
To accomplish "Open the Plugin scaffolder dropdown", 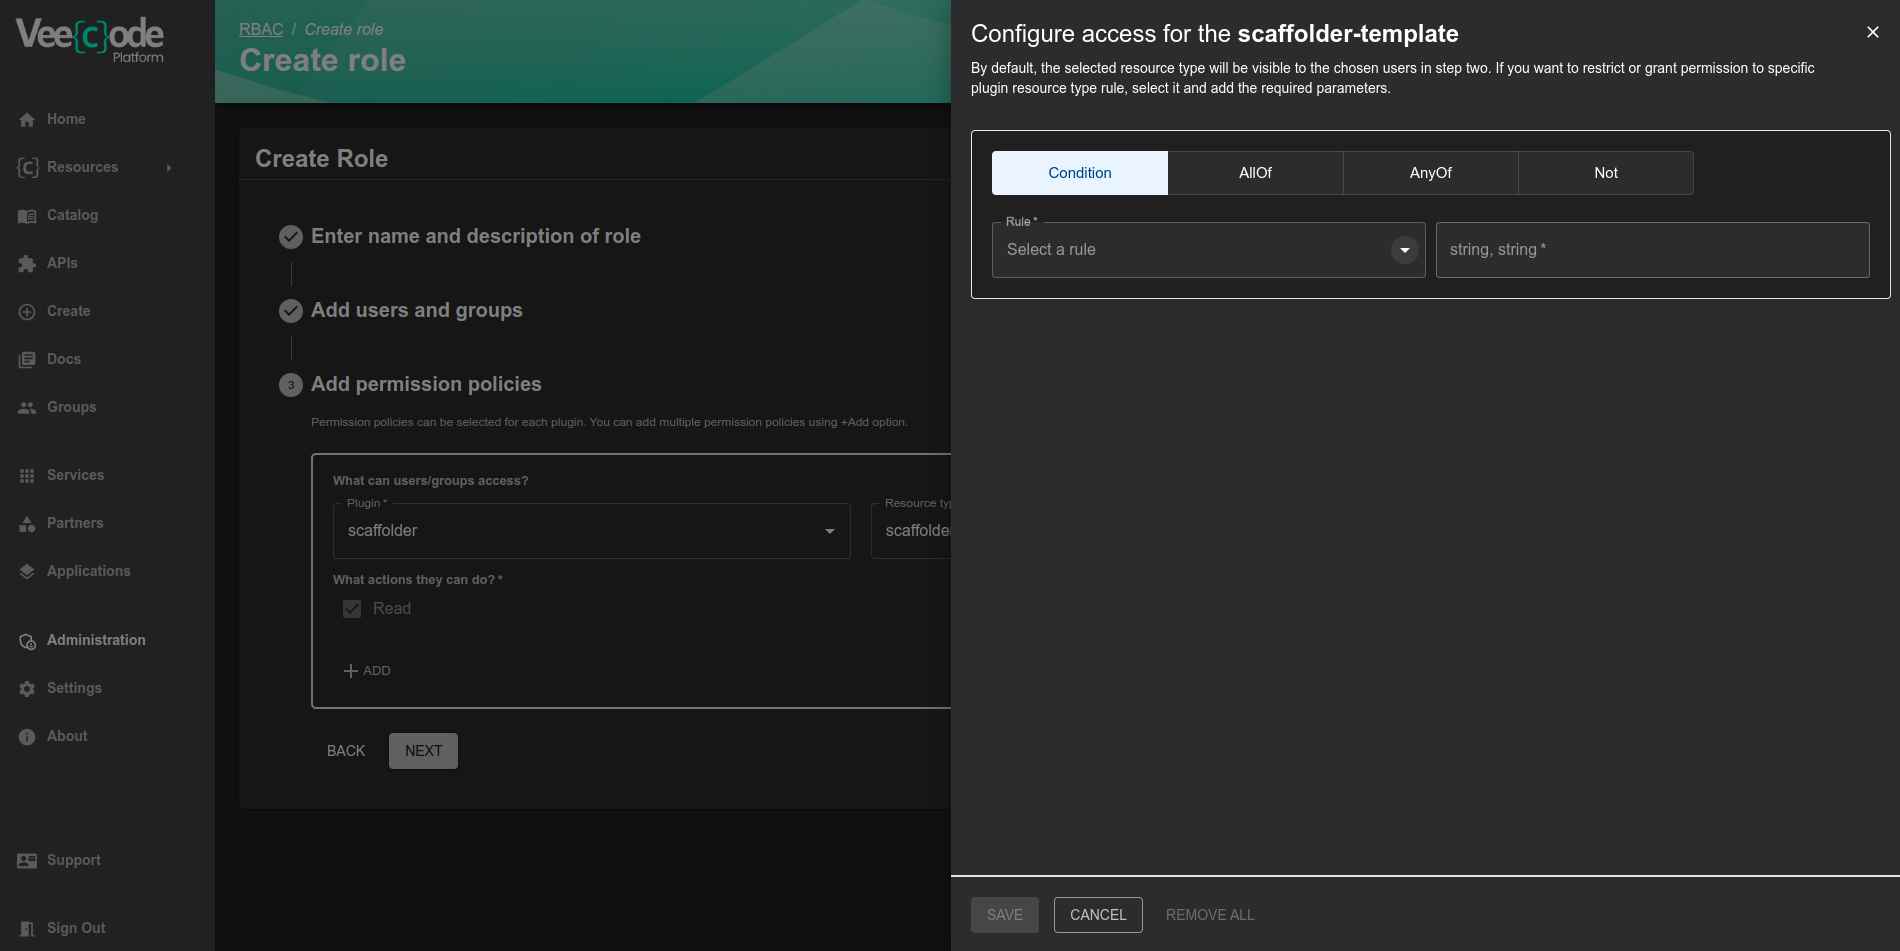I will [x=591, y=531].
